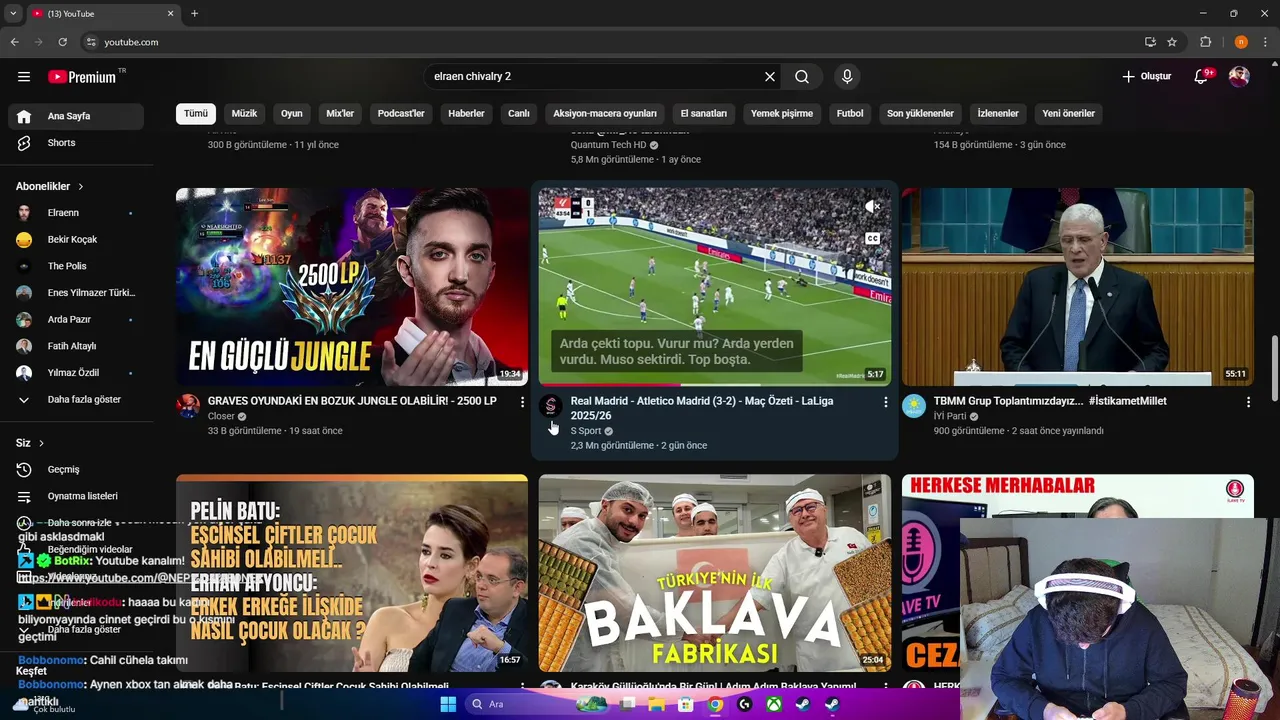Open the Closer channel avatar
This screenshot has width=1280, height=720.
click(188, 405)
